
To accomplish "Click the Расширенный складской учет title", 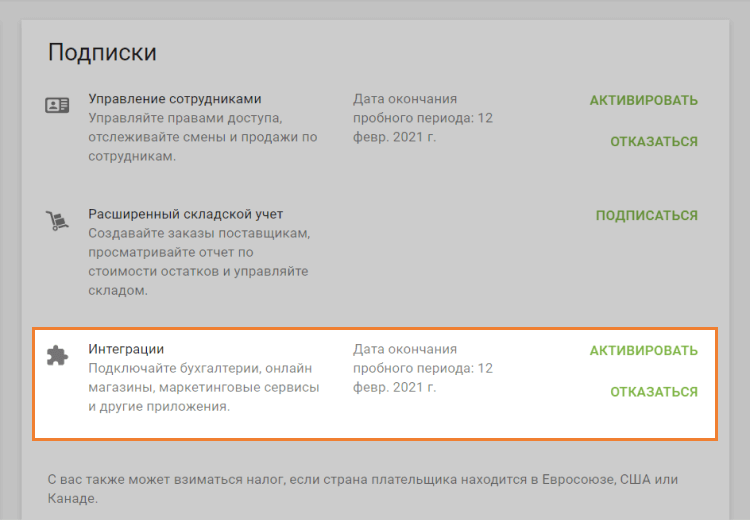I will [x=186, y=214].
